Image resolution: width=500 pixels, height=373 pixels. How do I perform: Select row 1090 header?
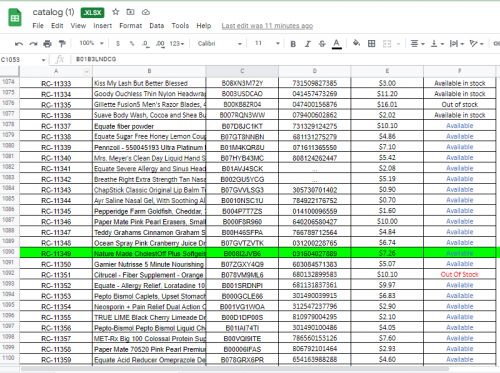point(9,252)
